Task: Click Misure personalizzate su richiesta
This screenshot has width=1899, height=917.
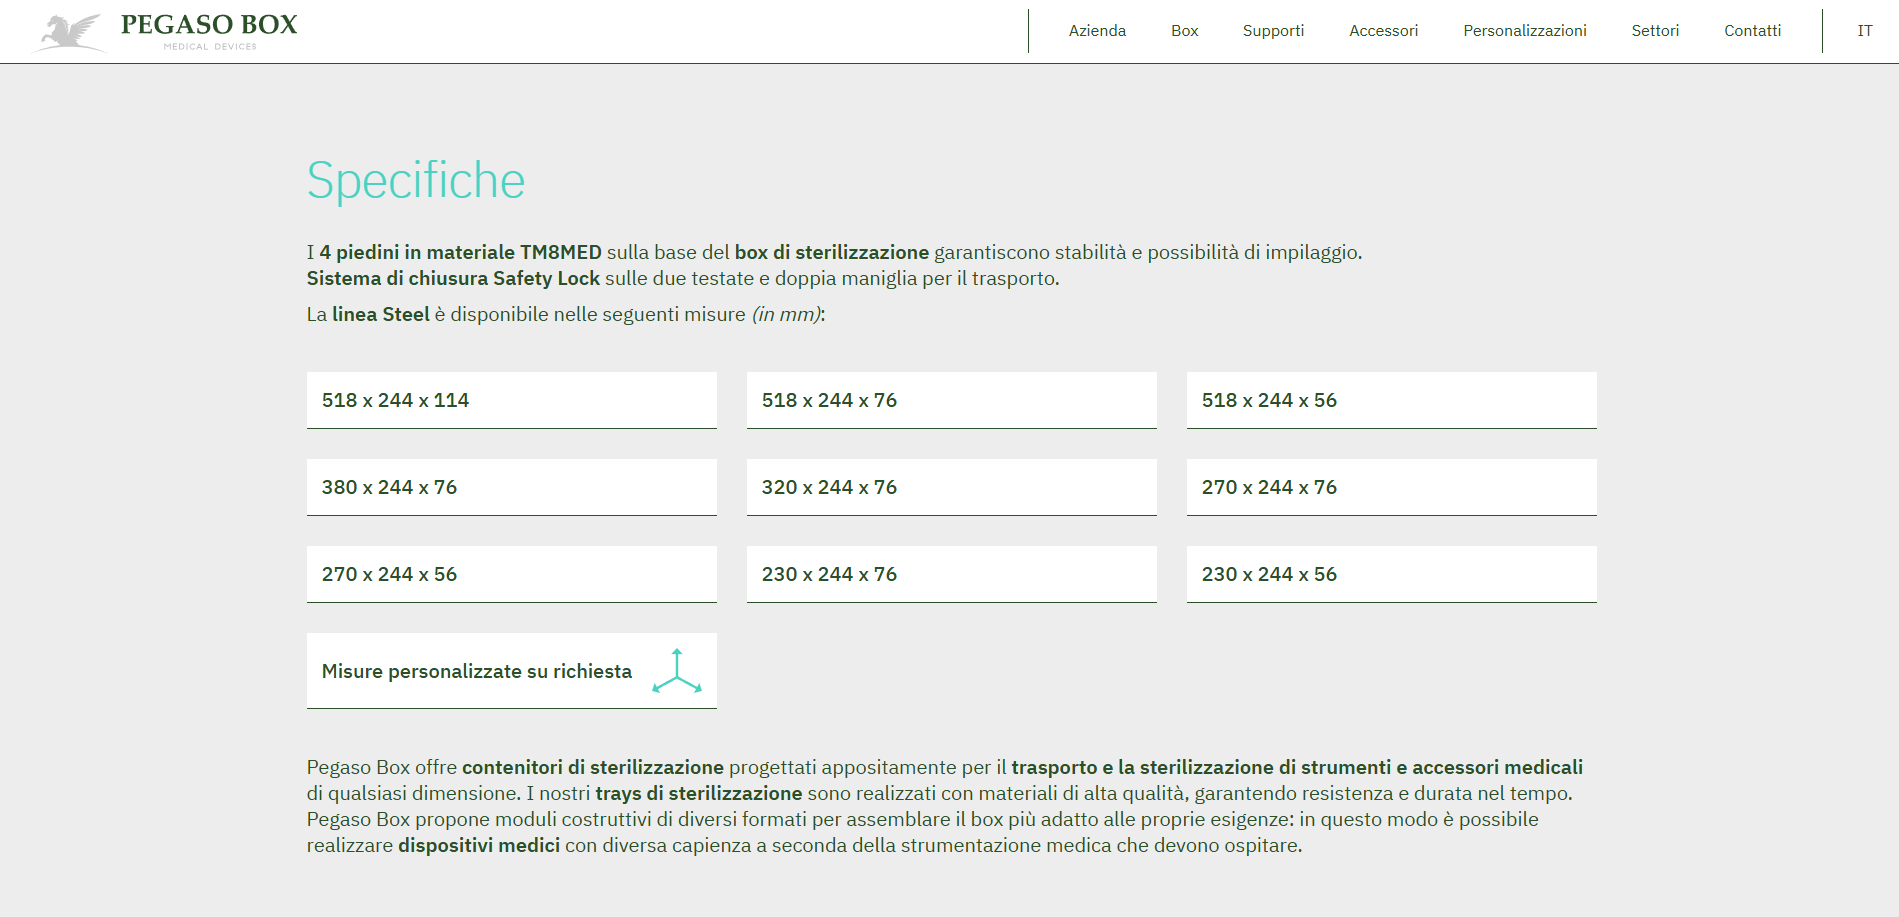Action: tap(512, 671)
